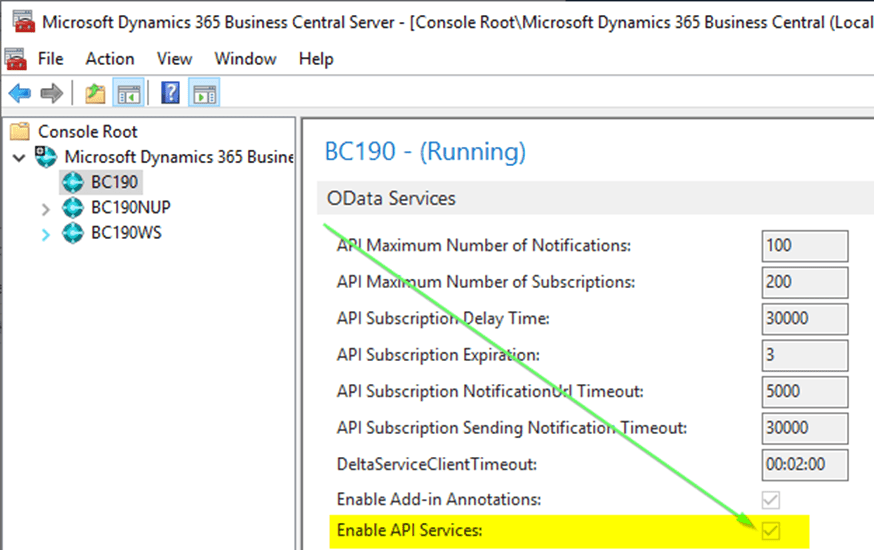Select the BC190WS instance in tree
Viewport: 874px width, 550px height.
tap(126, 233)
